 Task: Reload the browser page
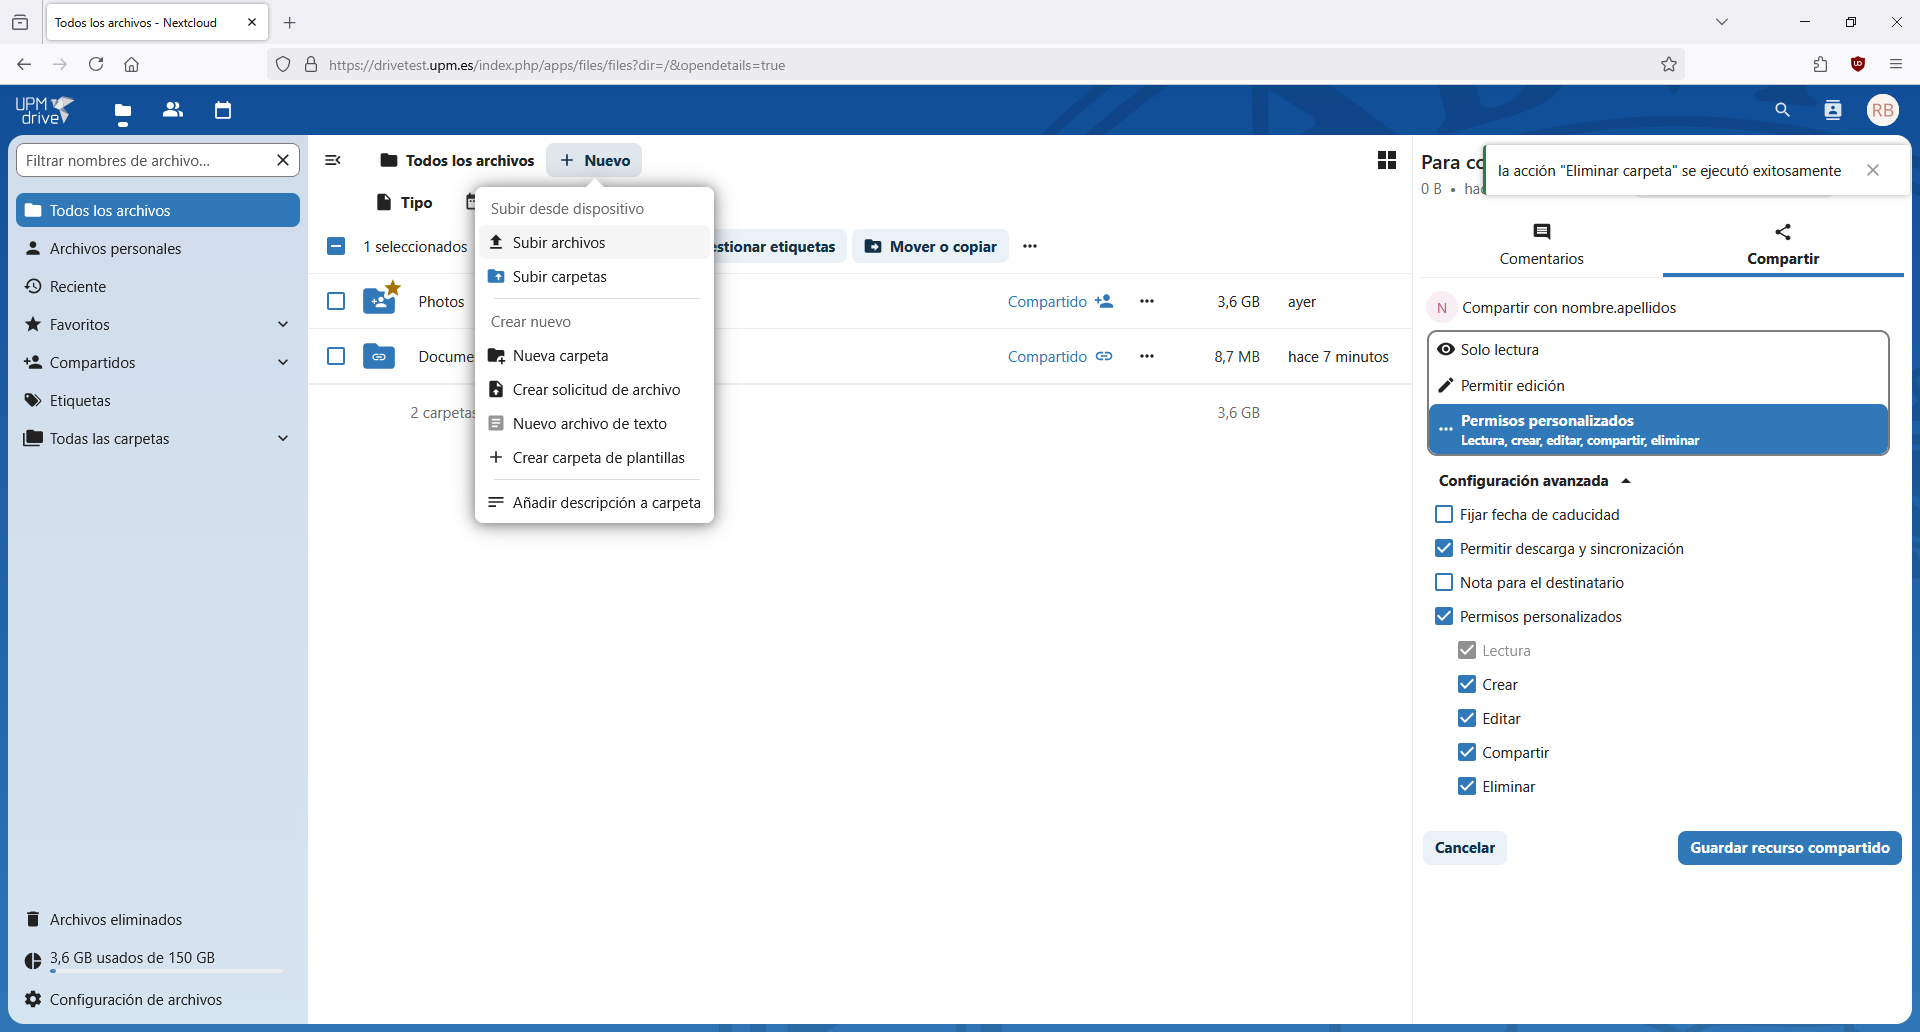pyautogui.click(x=96, y=64)
